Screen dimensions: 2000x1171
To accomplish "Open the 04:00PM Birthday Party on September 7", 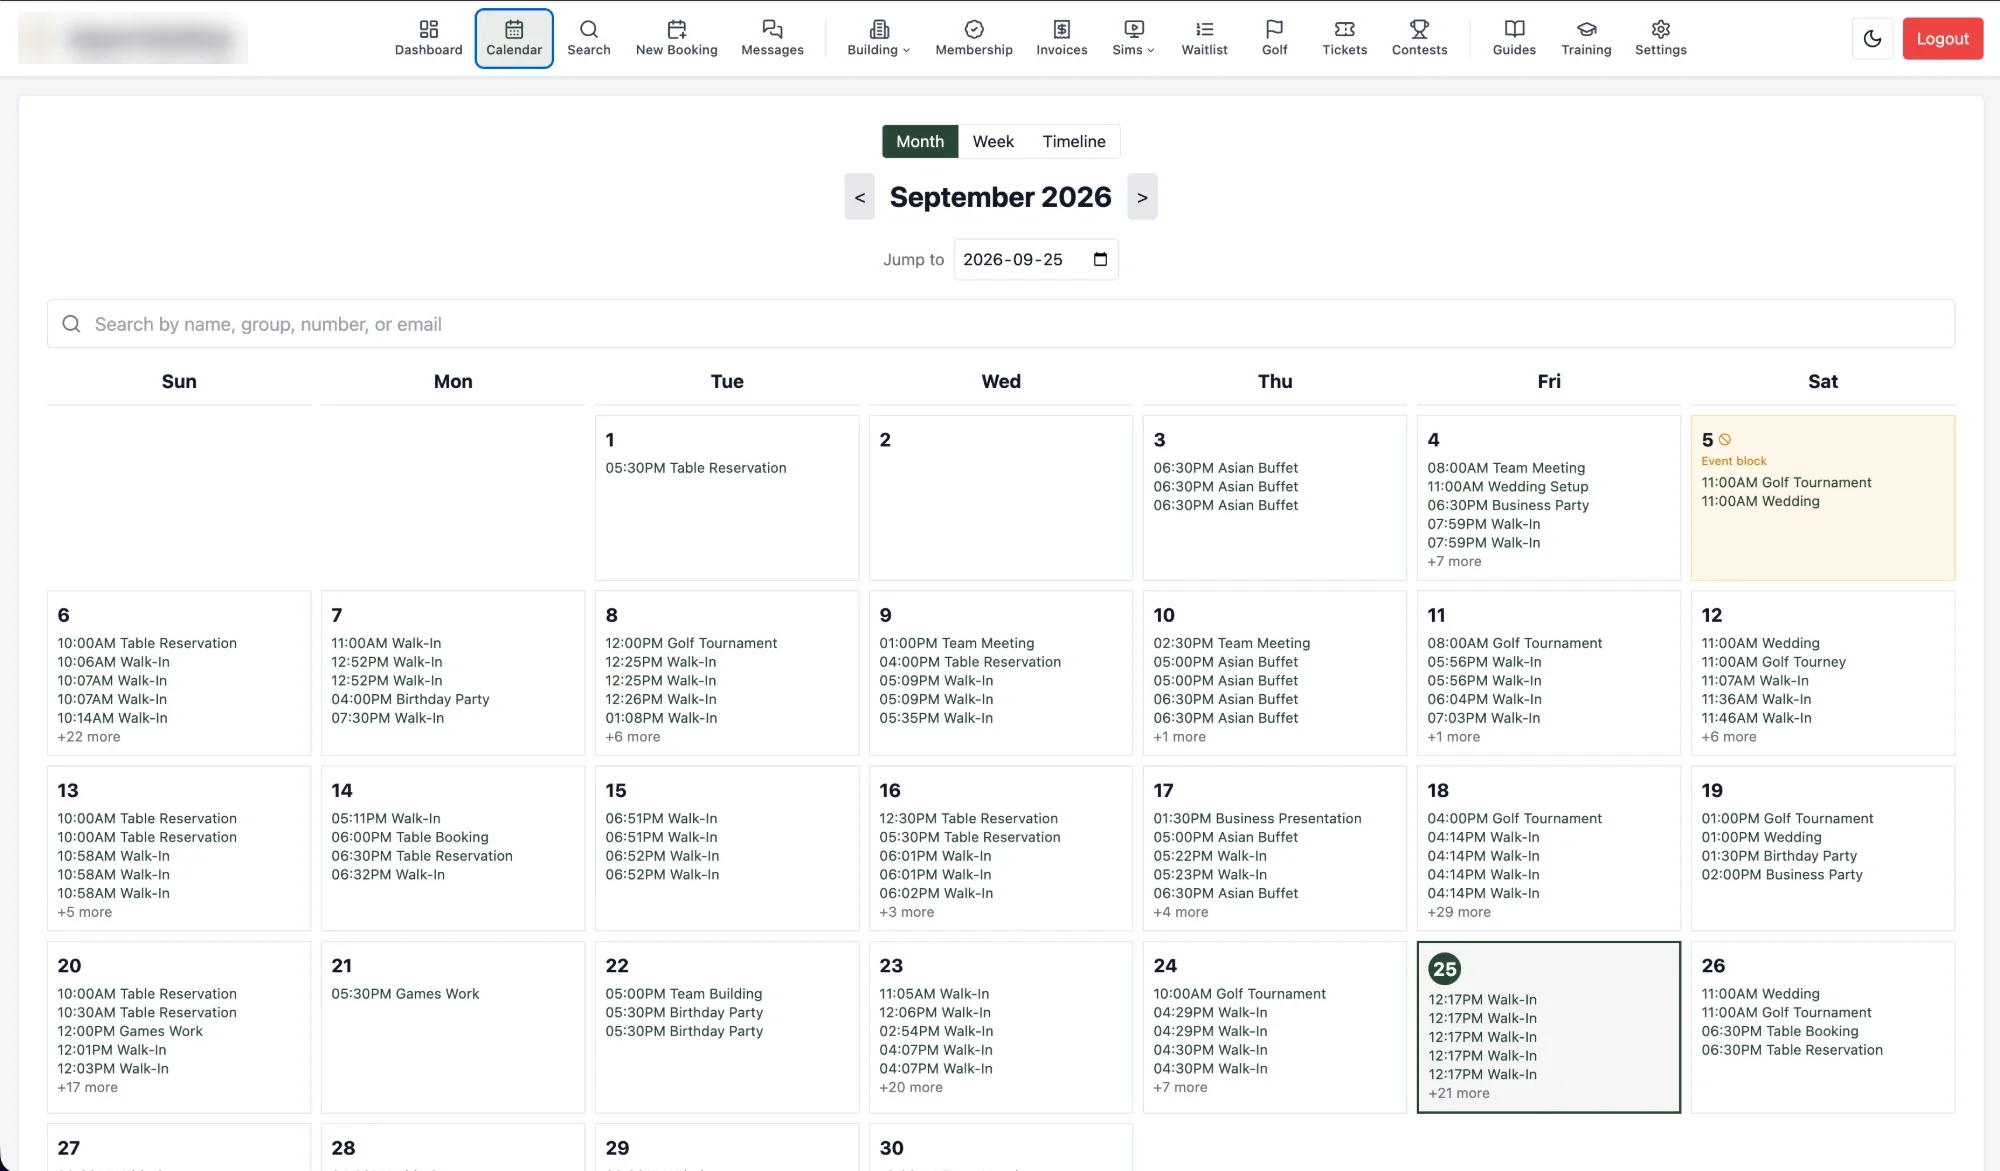I will click(410, 699).
